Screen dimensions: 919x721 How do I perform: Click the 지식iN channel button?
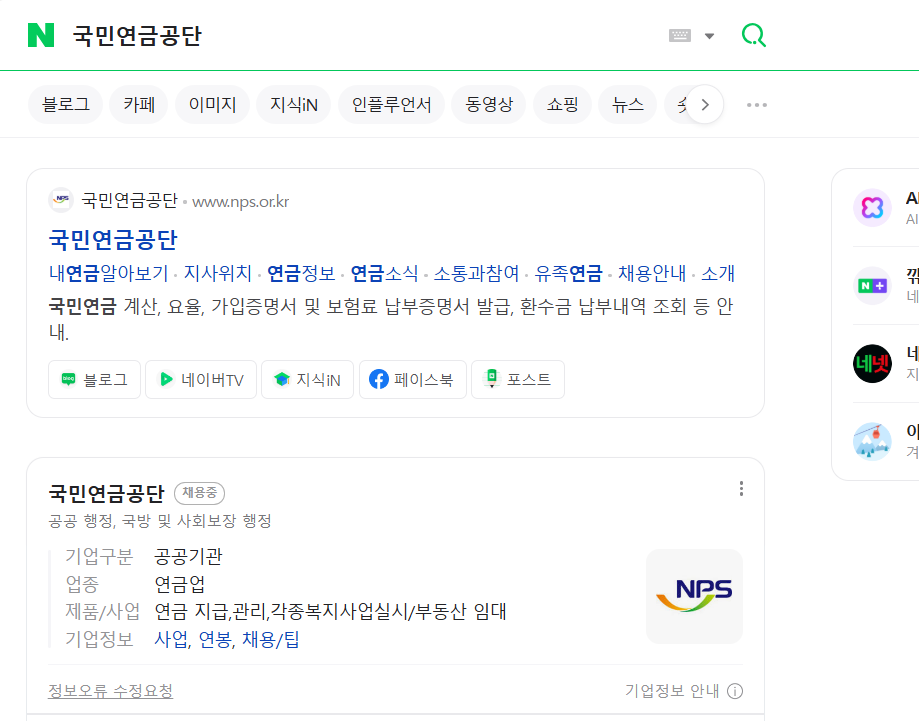click(307, 380)
